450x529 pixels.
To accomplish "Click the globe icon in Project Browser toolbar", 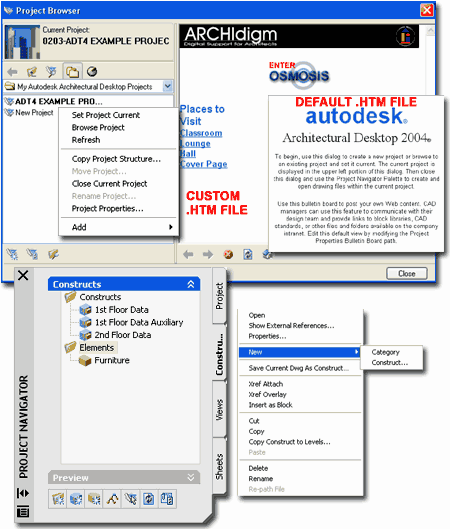I will click(92, 72).
